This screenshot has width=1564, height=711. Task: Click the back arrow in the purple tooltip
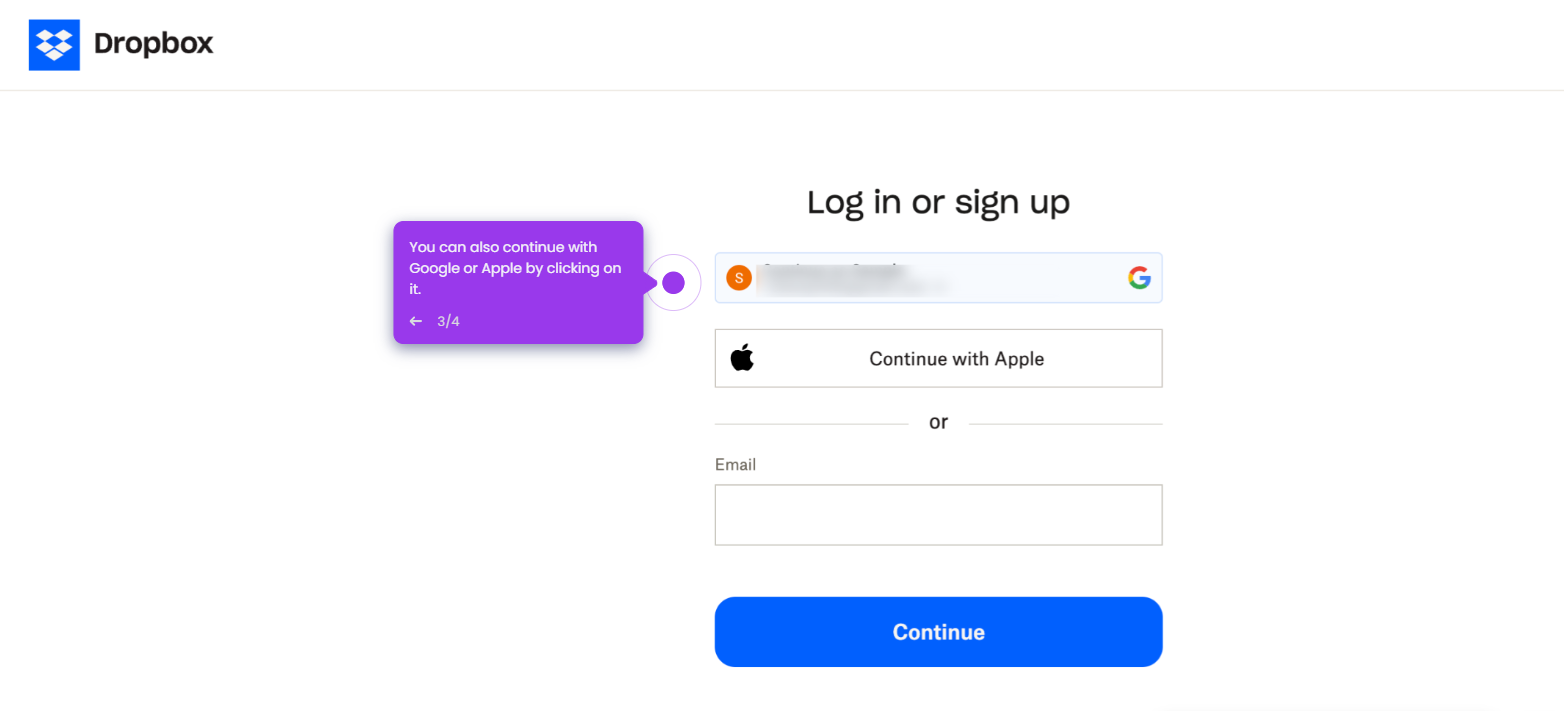click(x=416, y=321)
